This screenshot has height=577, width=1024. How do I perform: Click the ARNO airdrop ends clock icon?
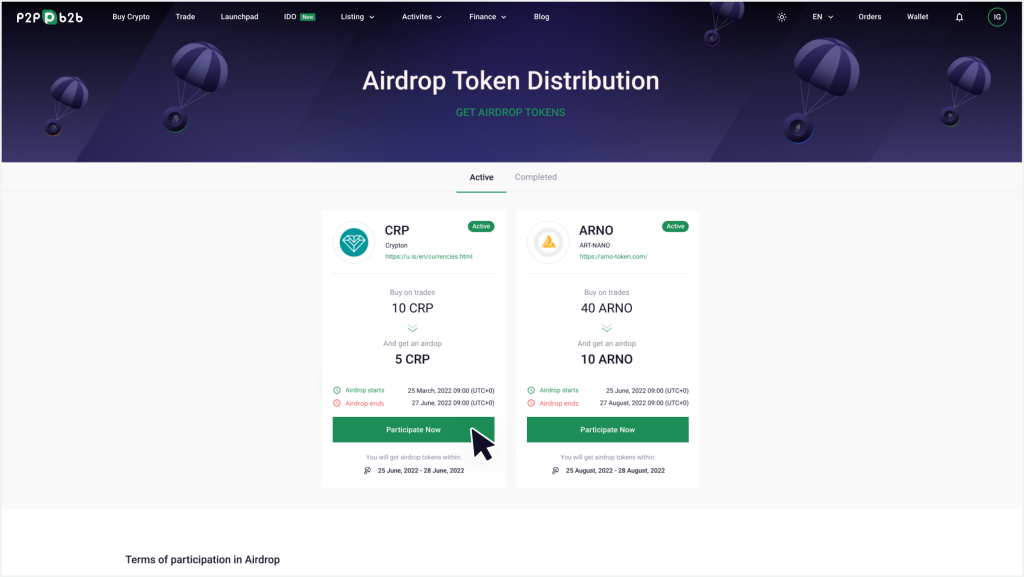point(531,403)
